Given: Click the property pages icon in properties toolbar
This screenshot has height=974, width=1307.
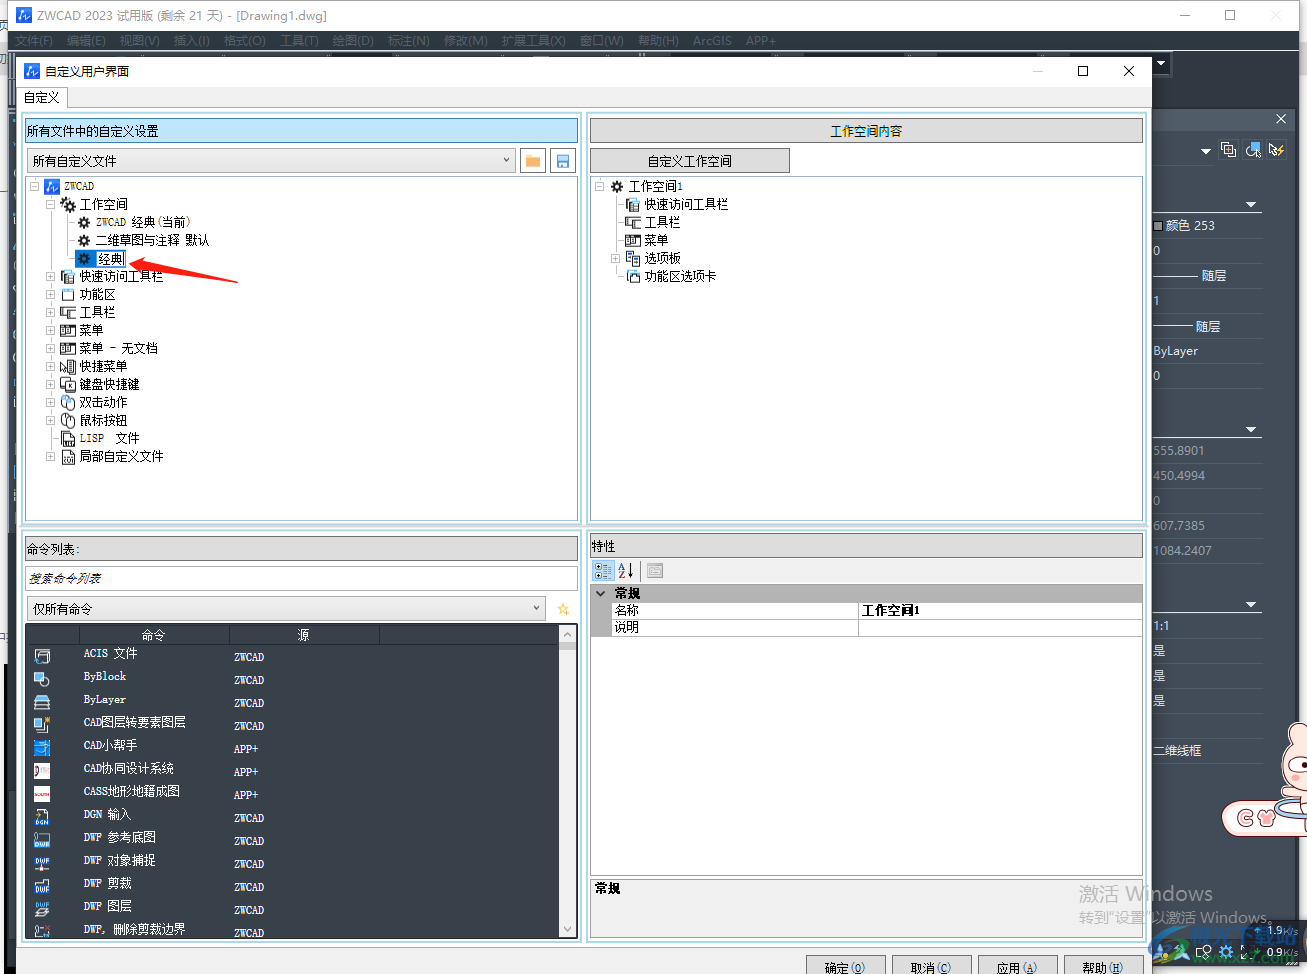Looking at the screenshot, I should pyautogui.click(x=655, y=571).
